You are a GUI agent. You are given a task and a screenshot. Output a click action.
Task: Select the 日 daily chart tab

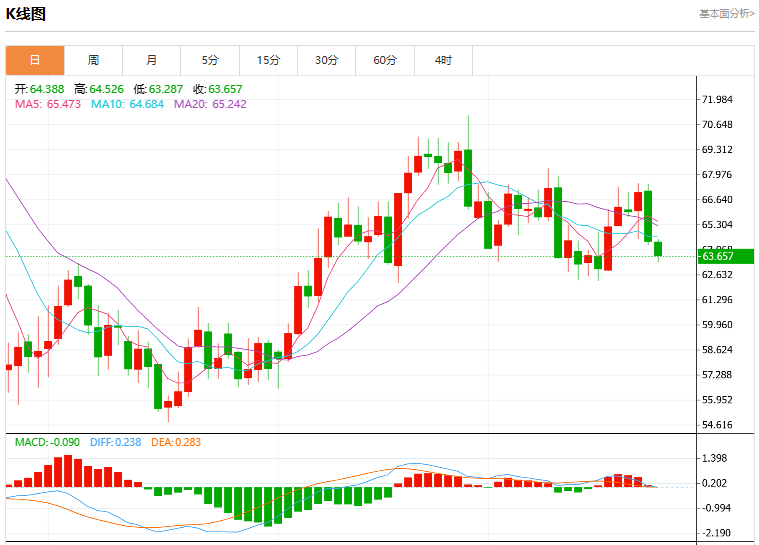pos(35,61)
